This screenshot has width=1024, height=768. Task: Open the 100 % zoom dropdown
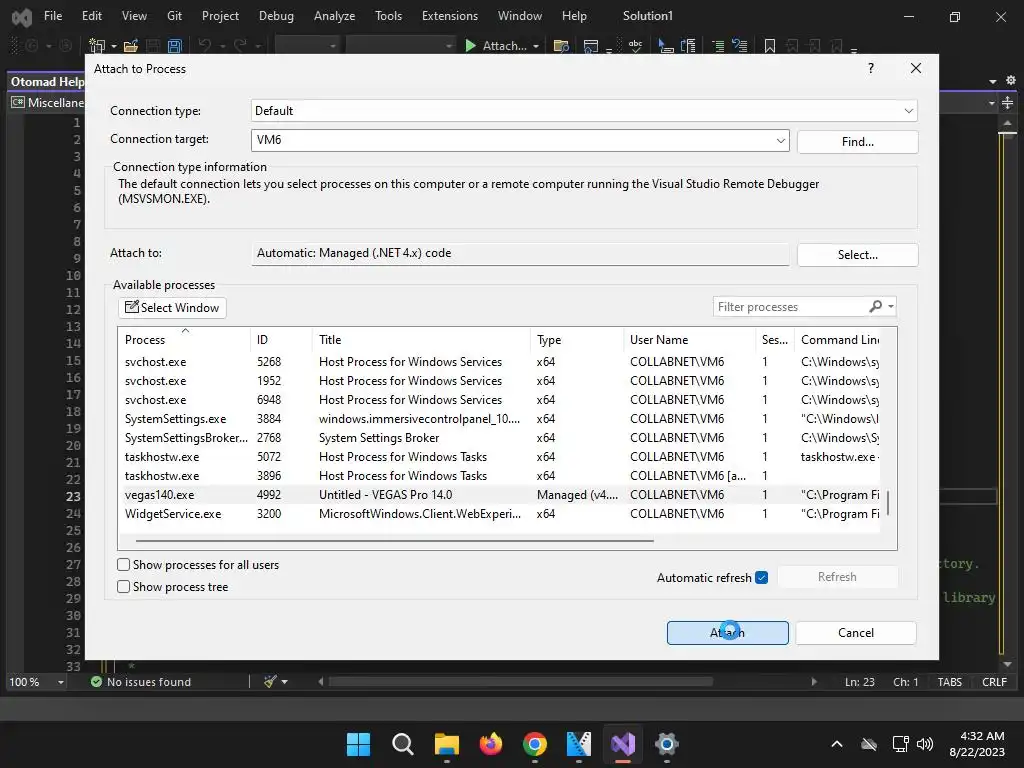pos(61,682)
